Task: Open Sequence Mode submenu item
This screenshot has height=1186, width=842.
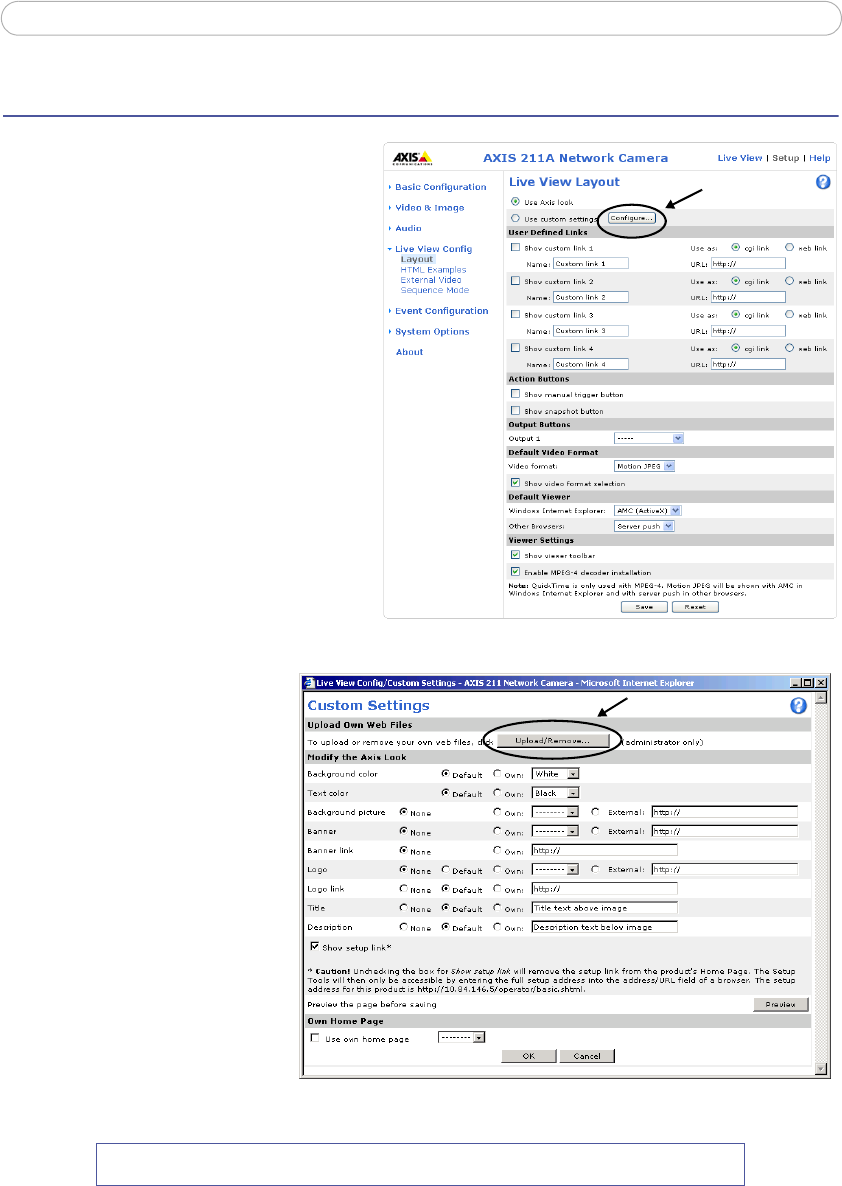Action: [x=435, y=290]
